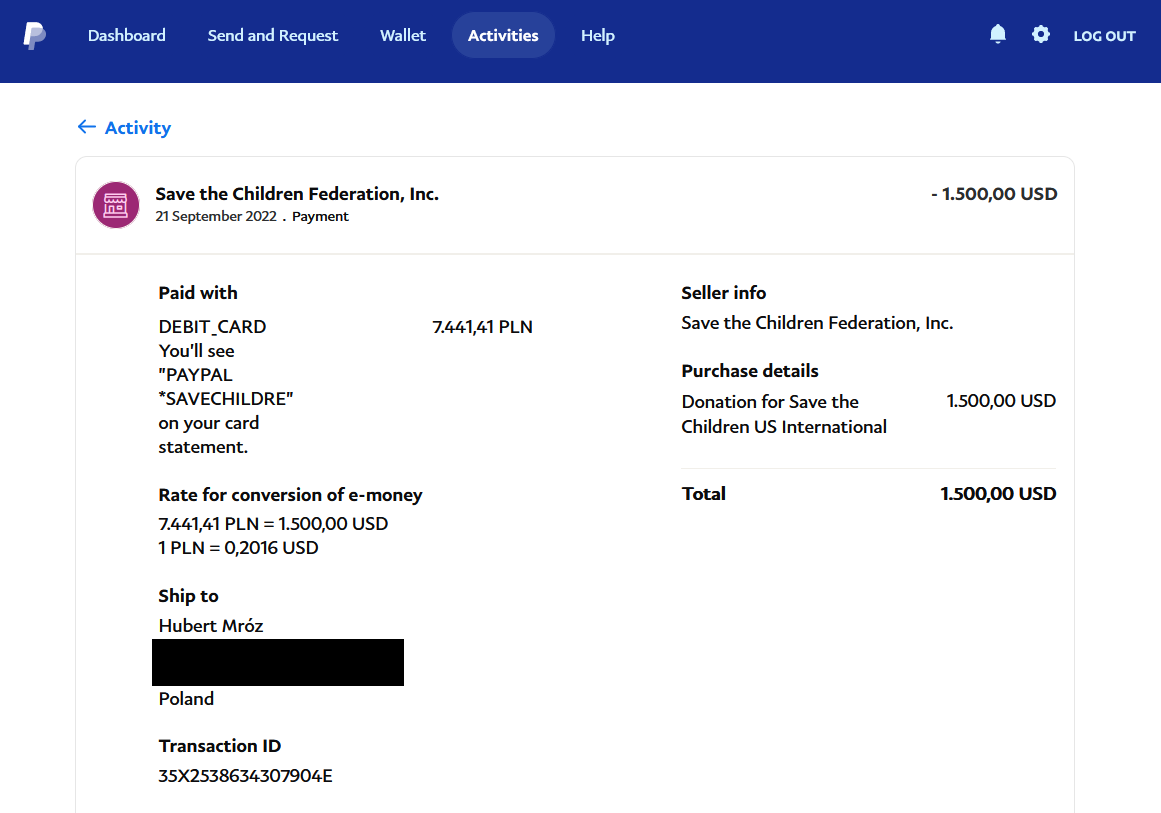Click the Purchase details heading
Screen dimensions: 1161x813
pos(750,371)
